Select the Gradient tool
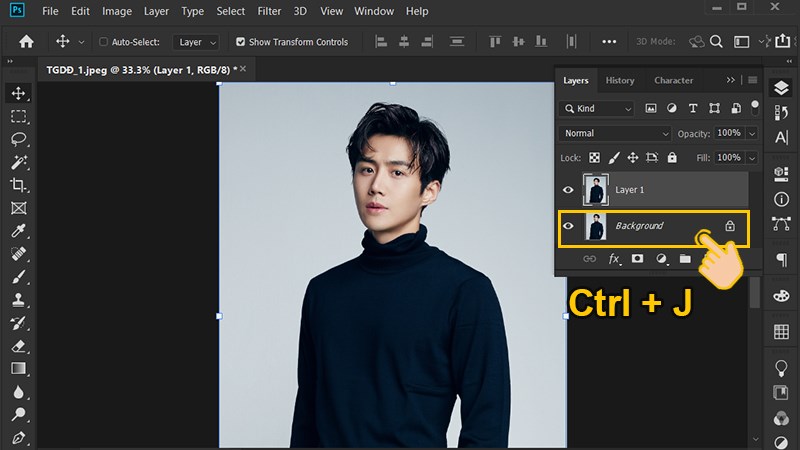Image resolution: width=800 pixels, height=450 pixels. [x=18, y=368]
